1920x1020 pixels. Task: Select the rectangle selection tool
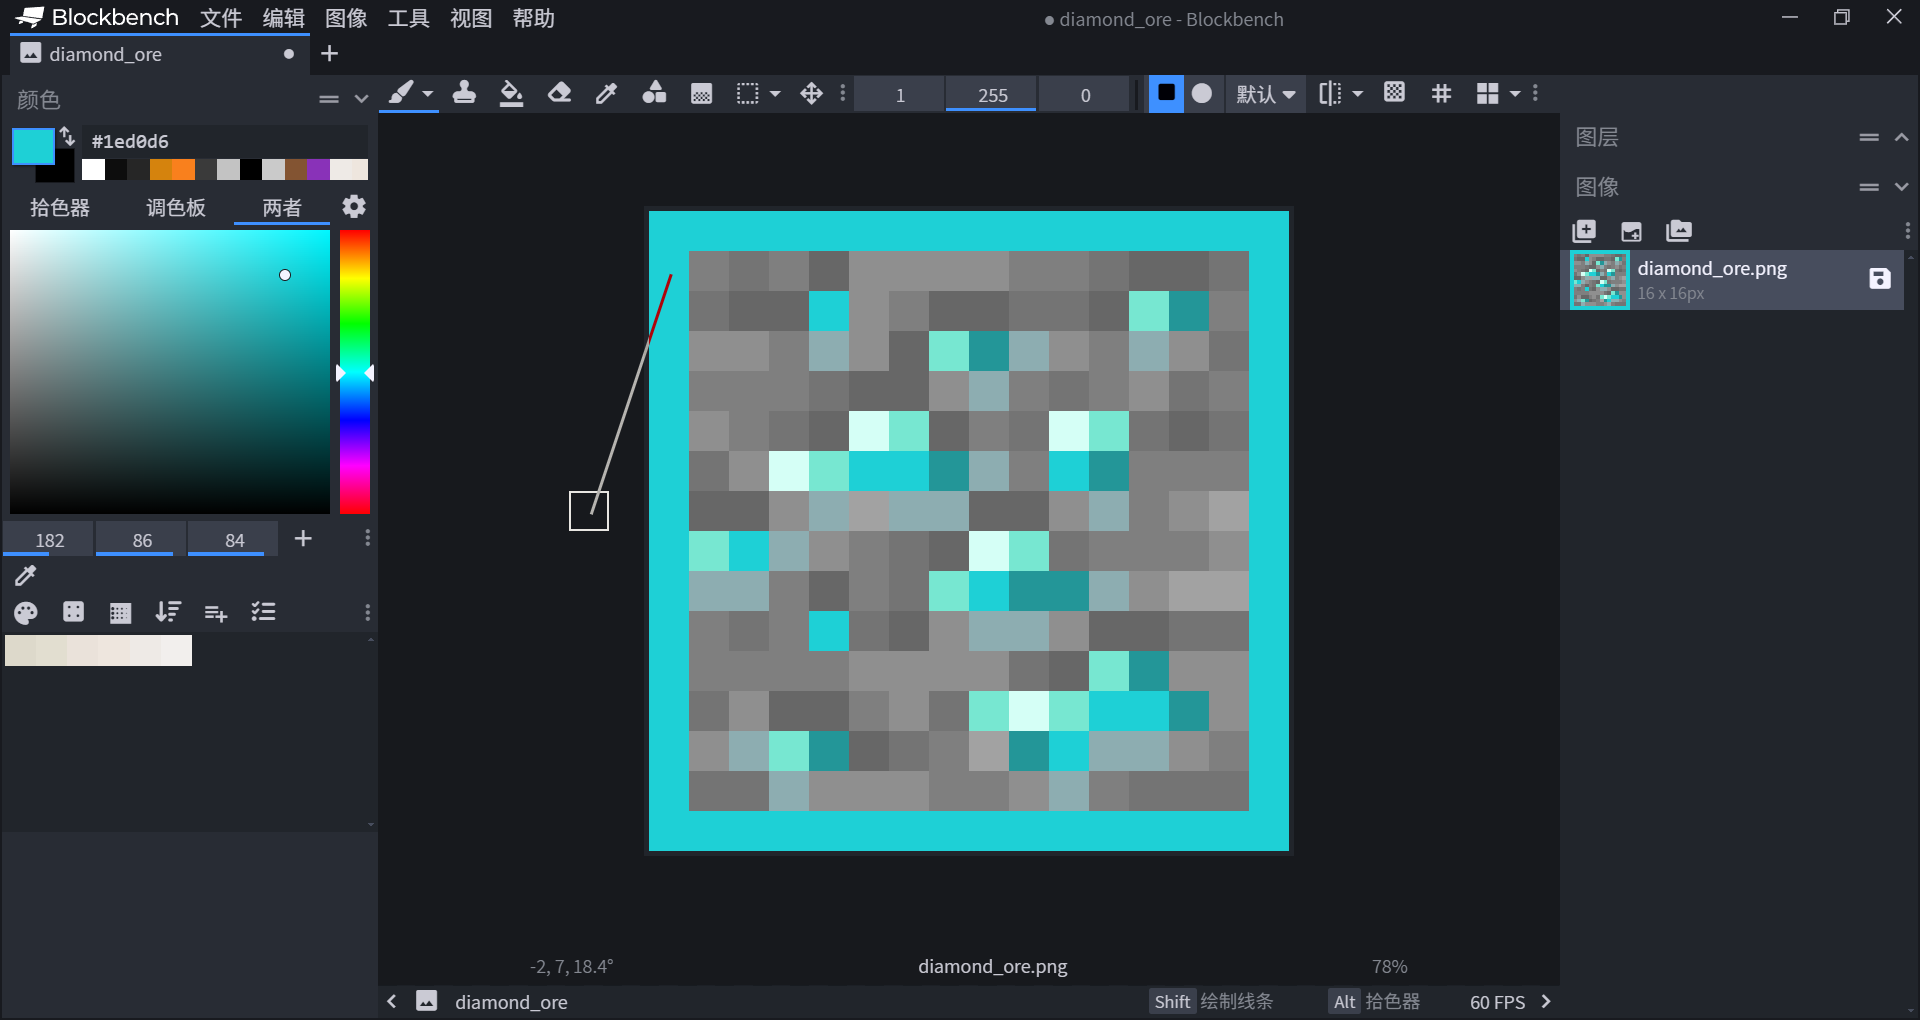point(748,94)
